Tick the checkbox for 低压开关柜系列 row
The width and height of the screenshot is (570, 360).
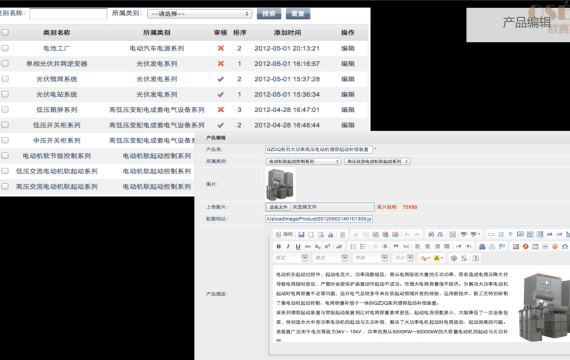5,125
